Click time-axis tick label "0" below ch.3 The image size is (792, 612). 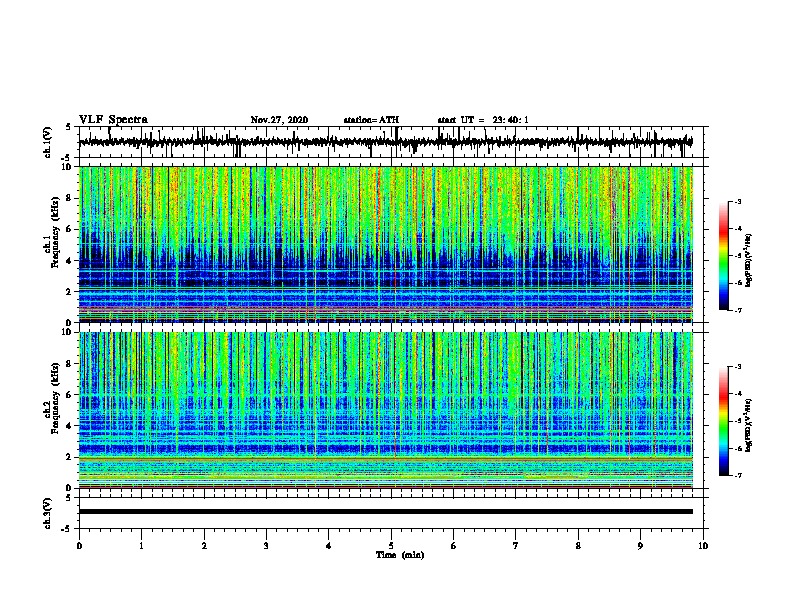[x=79, y=546]
